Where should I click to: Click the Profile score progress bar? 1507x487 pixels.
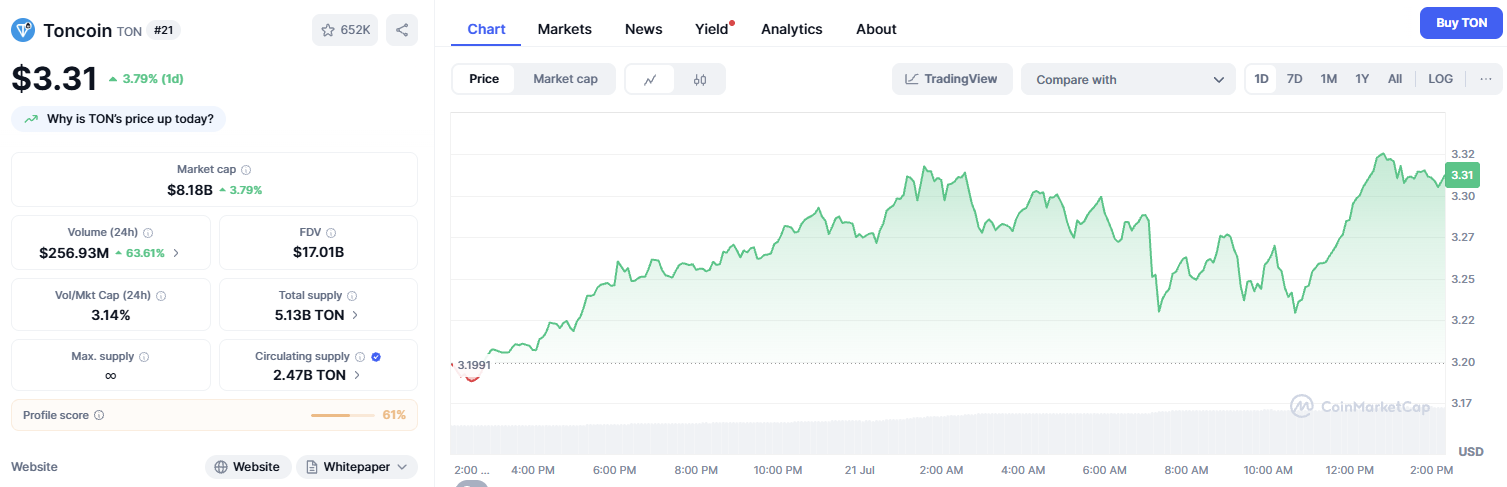(342, 415)
